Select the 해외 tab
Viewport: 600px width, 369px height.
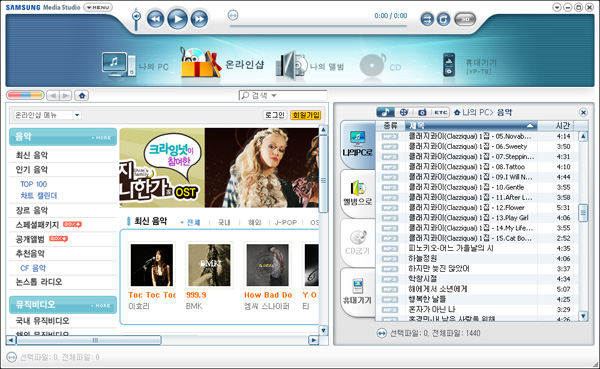pos(254,222)
